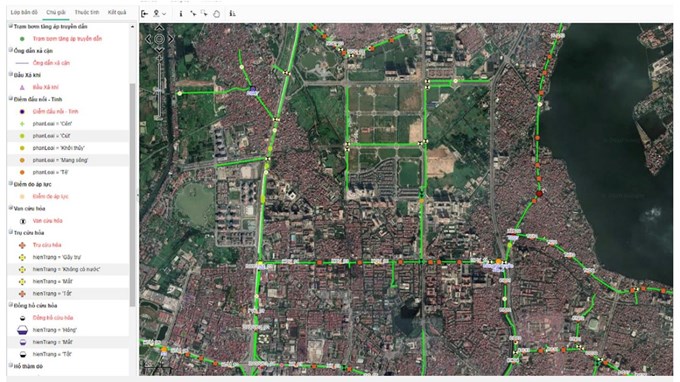Select the phanLoai = 'Mang sông' row
The image size is (680, 382).
click(x=68, y=160)
